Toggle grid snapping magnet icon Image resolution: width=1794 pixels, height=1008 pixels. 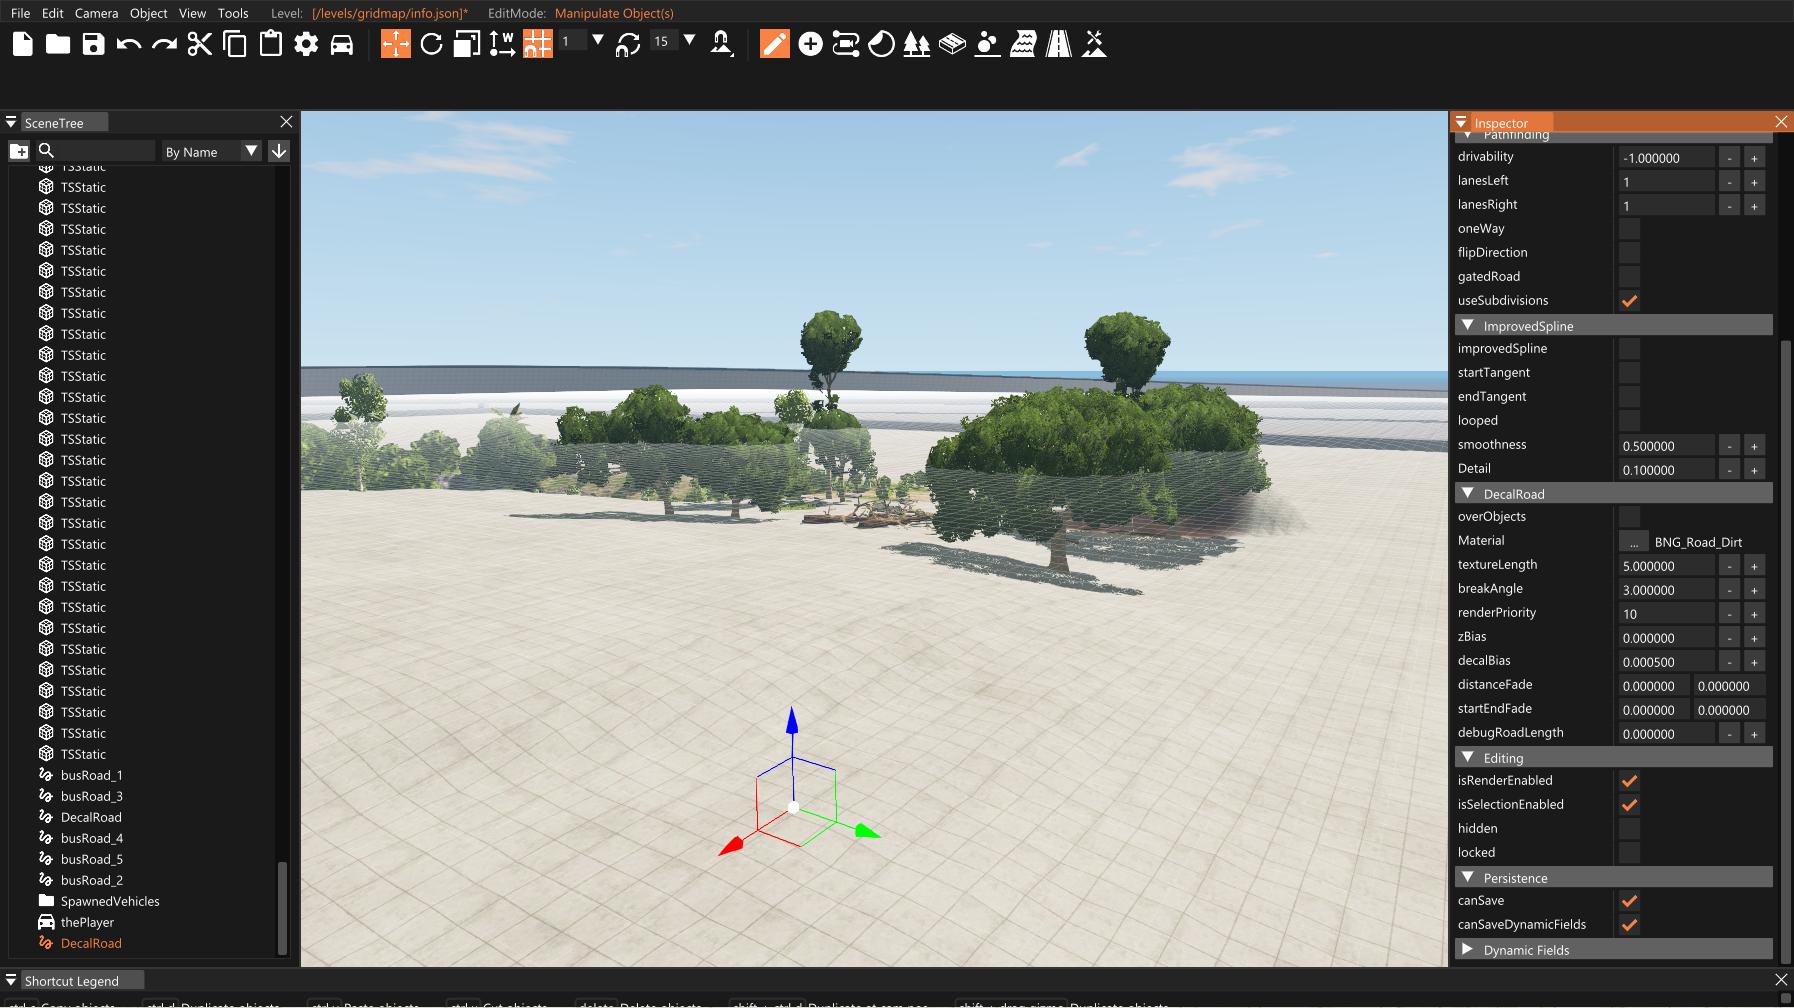click(x=538, y=44)
